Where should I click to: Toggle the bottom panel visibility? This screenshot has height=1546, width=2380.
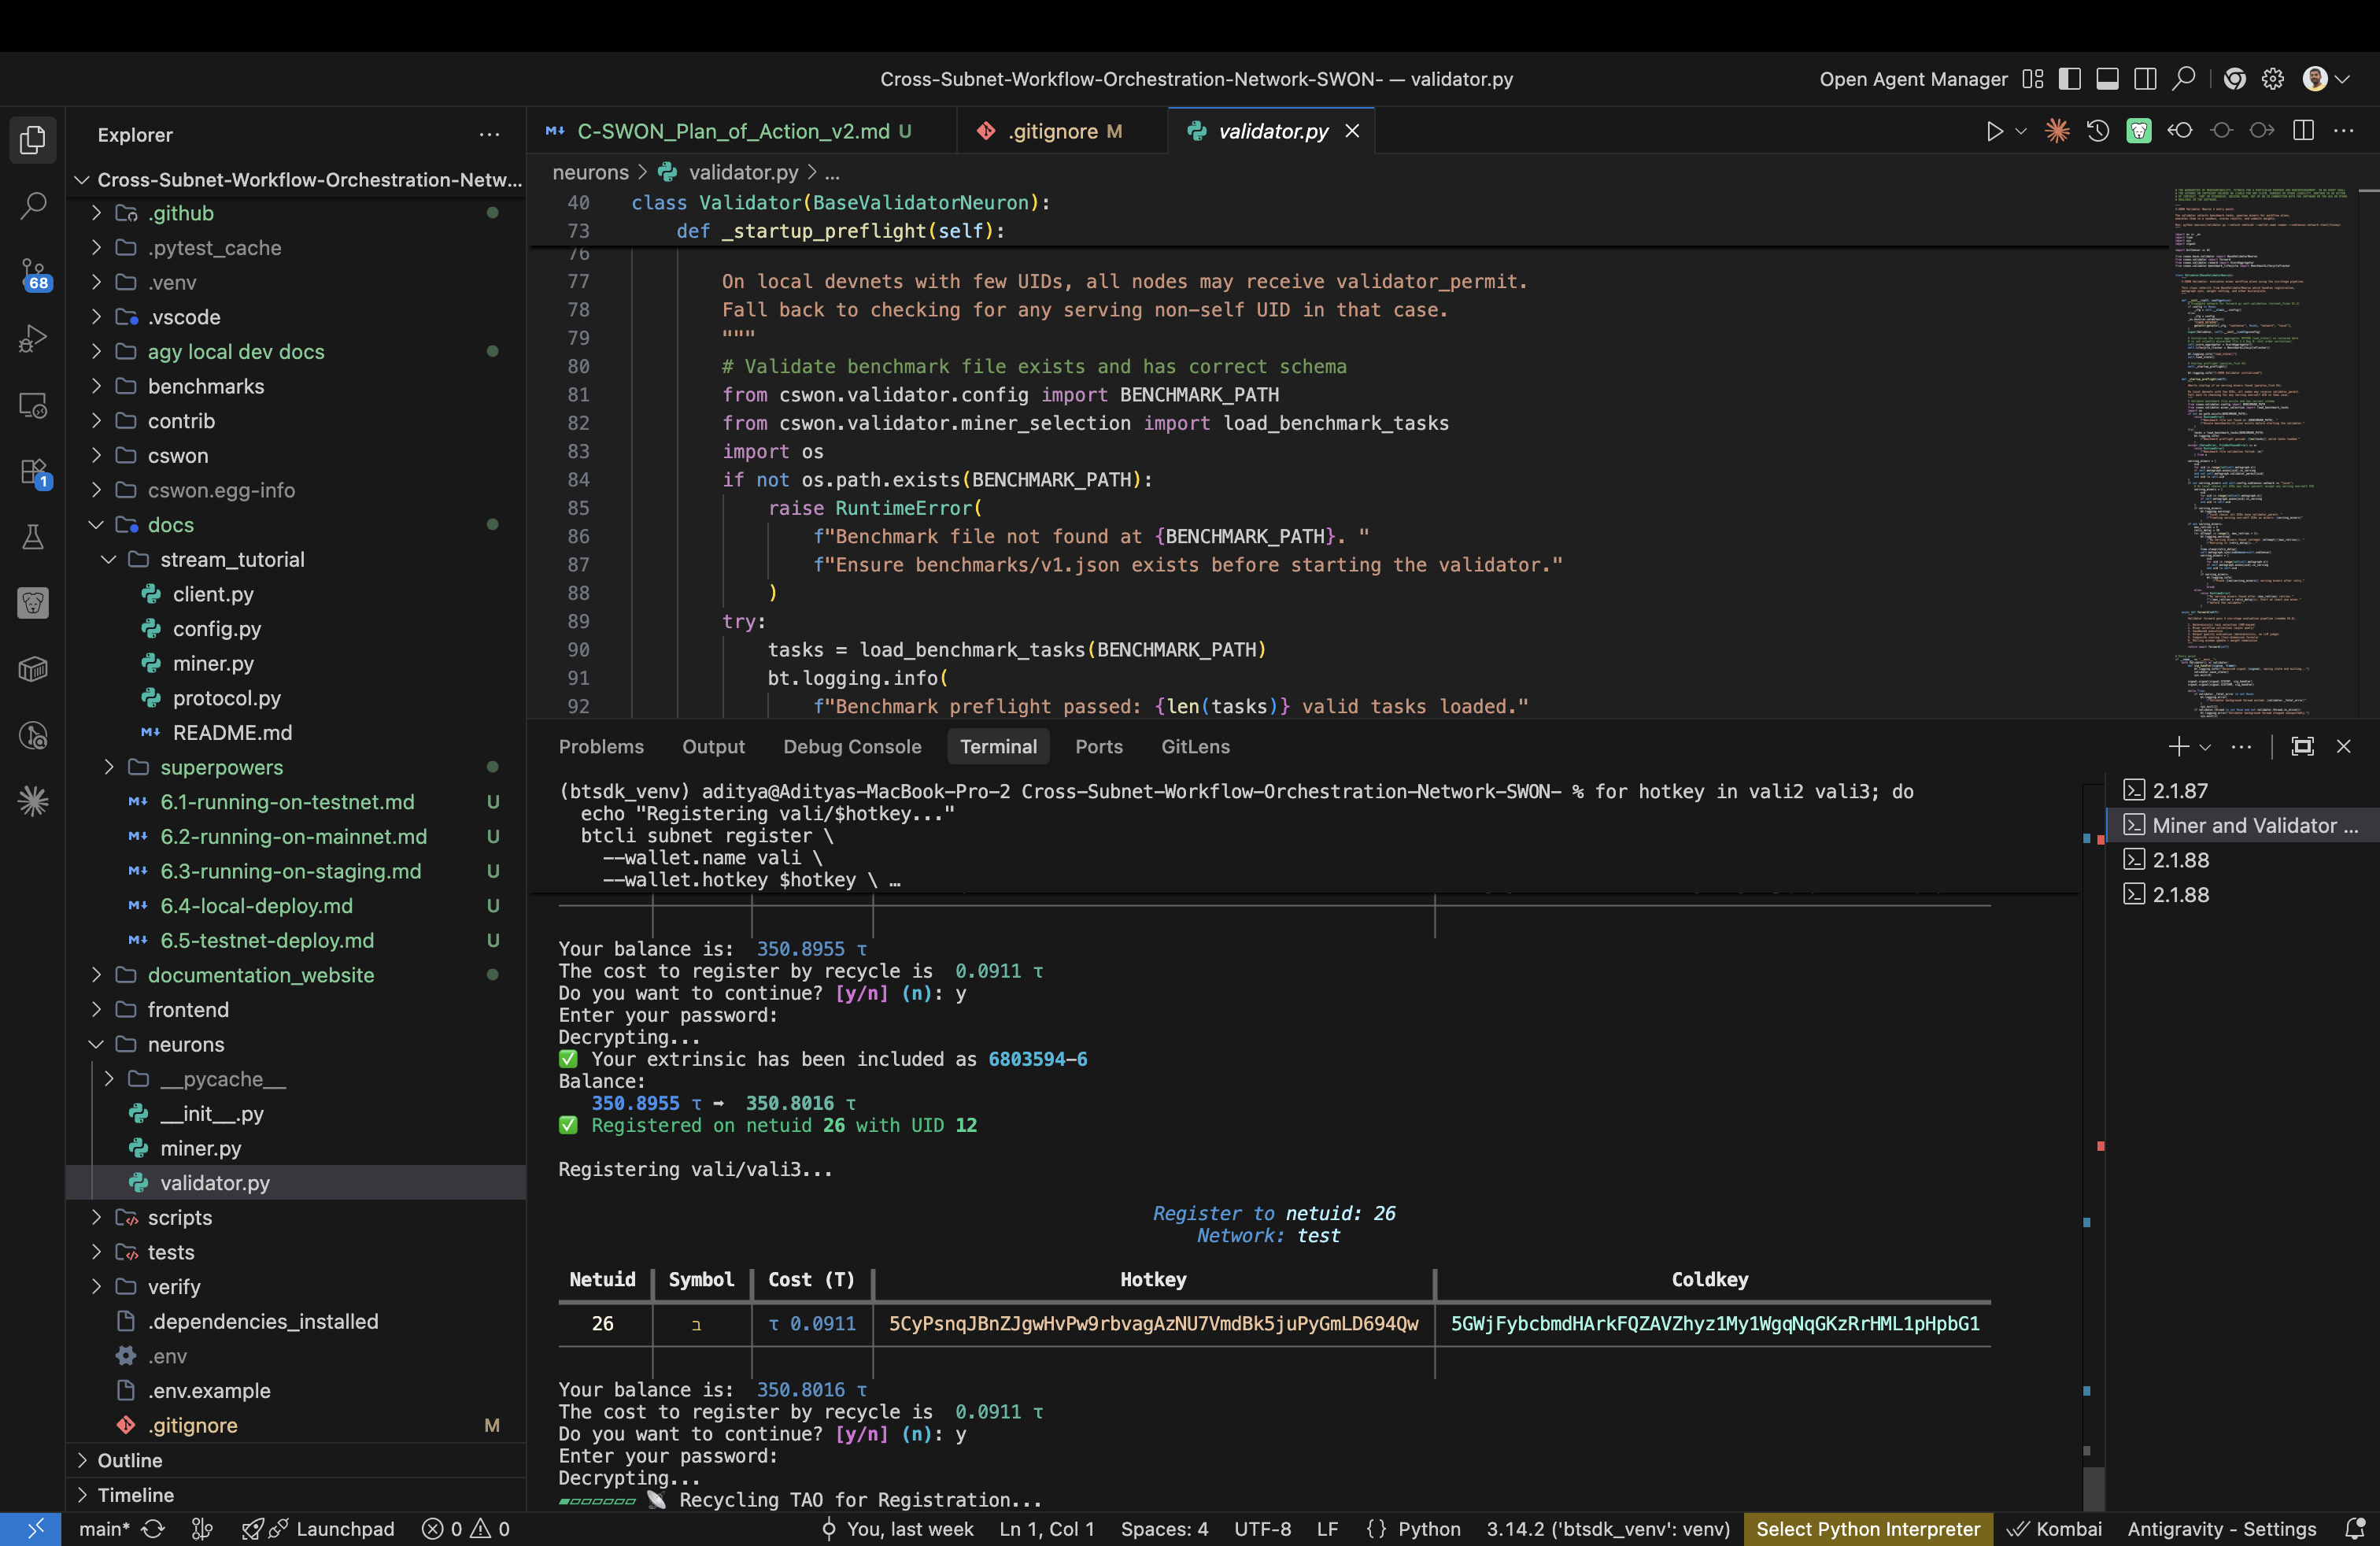coord(2107,79)
